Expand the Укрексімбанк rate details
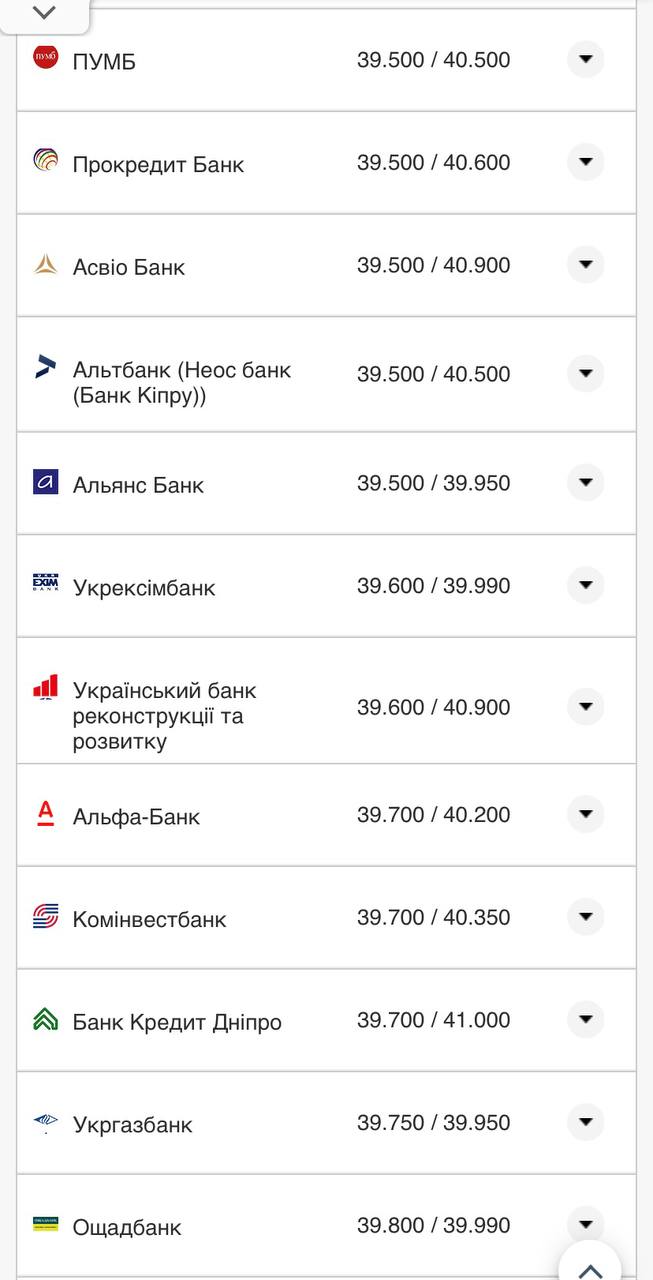The width and height of the screenshot is (653, 1280). click(x=585, y=585)
